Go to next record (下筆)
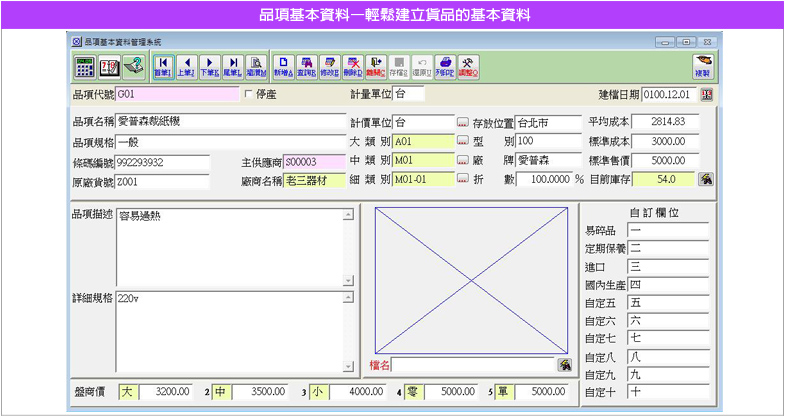Screen dimensions: 786x419 pyautogui.click(x=209, y=66)
